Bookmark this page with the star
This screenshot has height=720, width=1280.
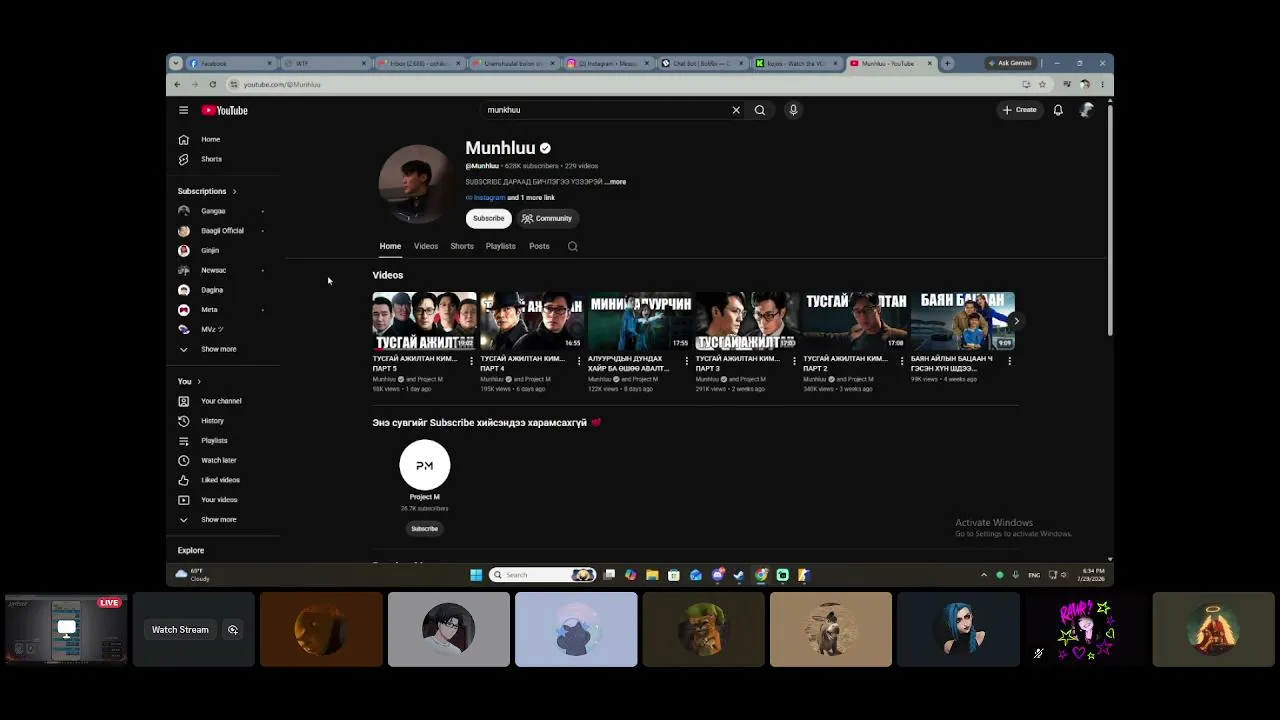click(1042, 84)
